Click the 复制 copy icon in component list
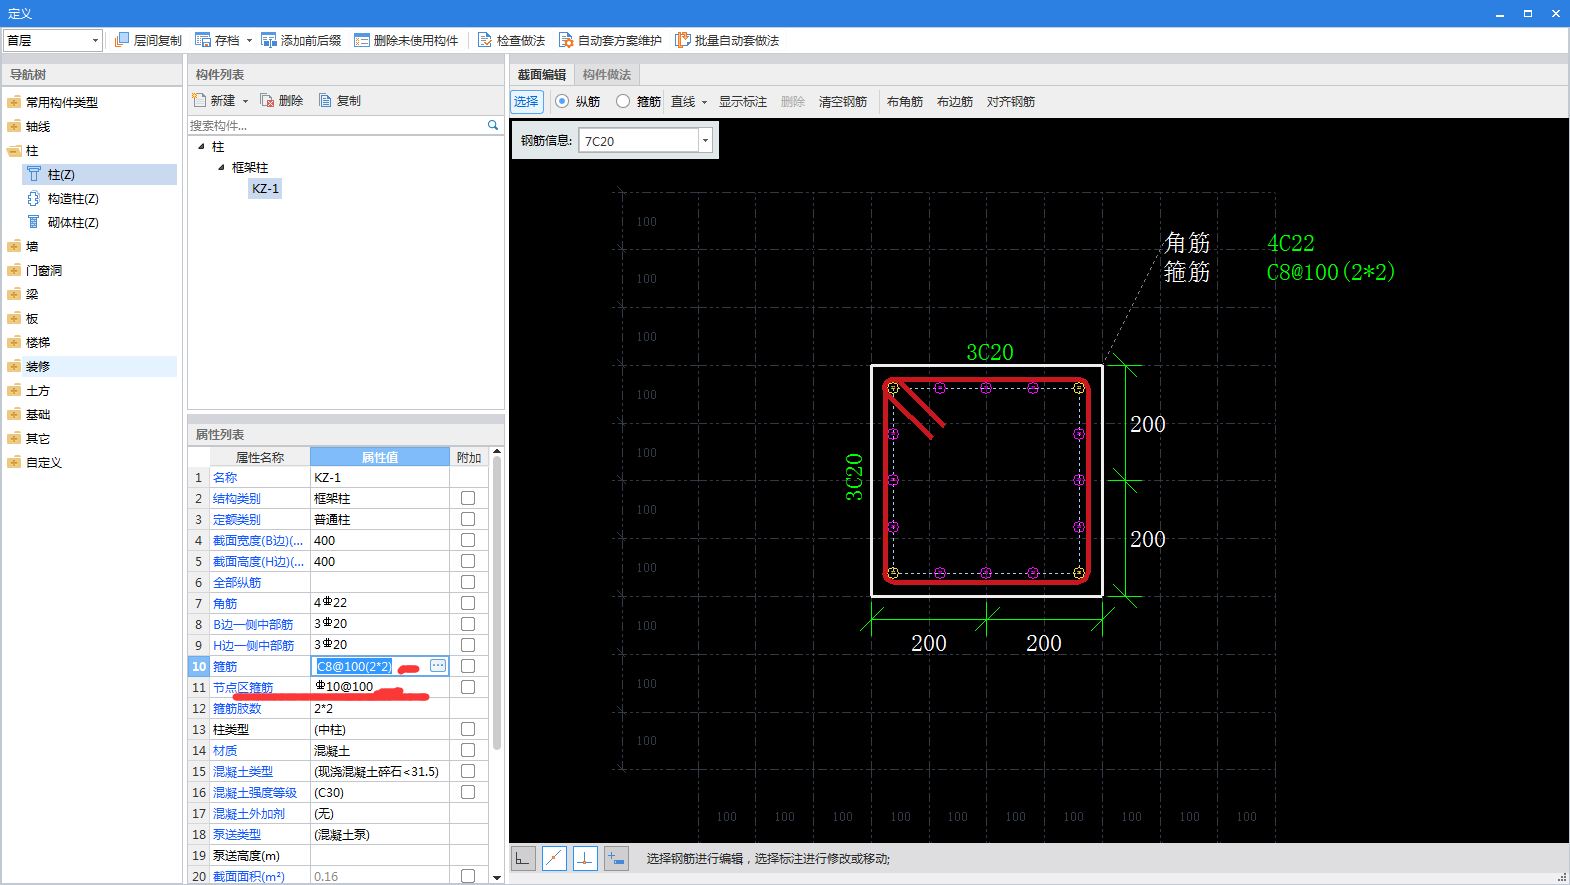 coord(325,100)
